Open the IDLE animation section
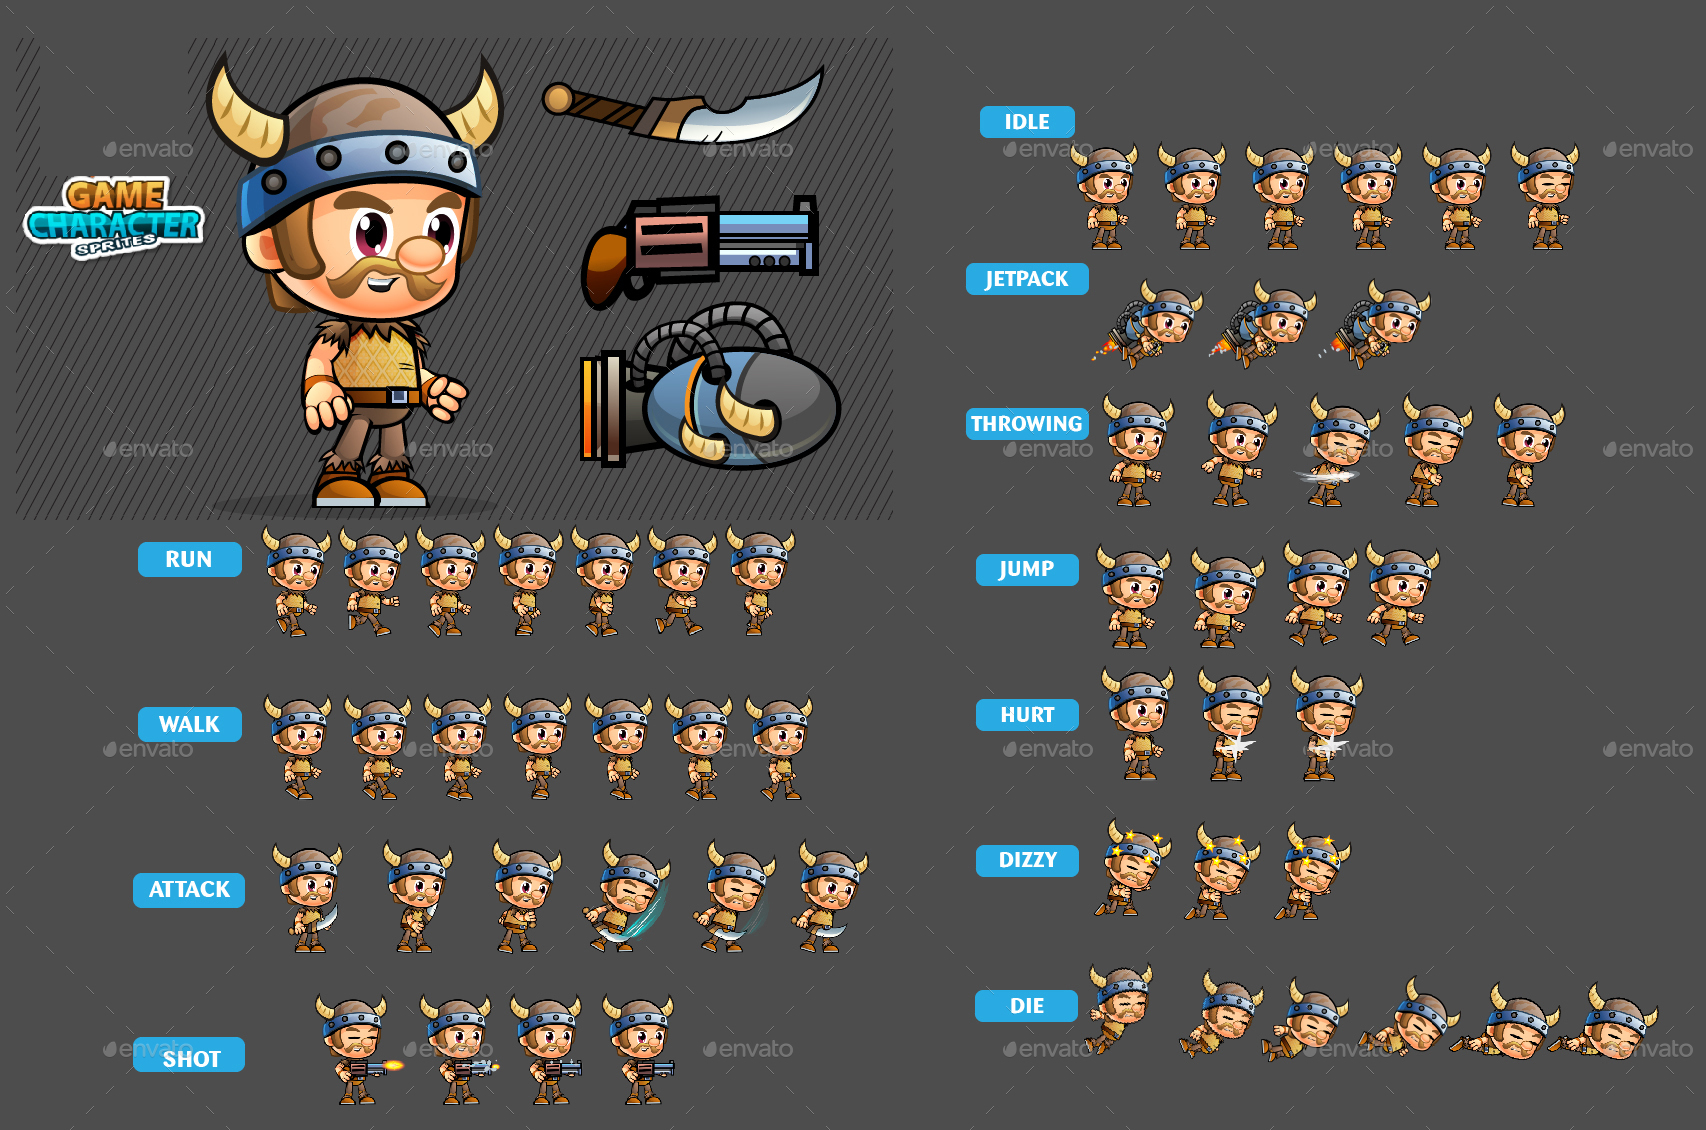 (1026, 121)
